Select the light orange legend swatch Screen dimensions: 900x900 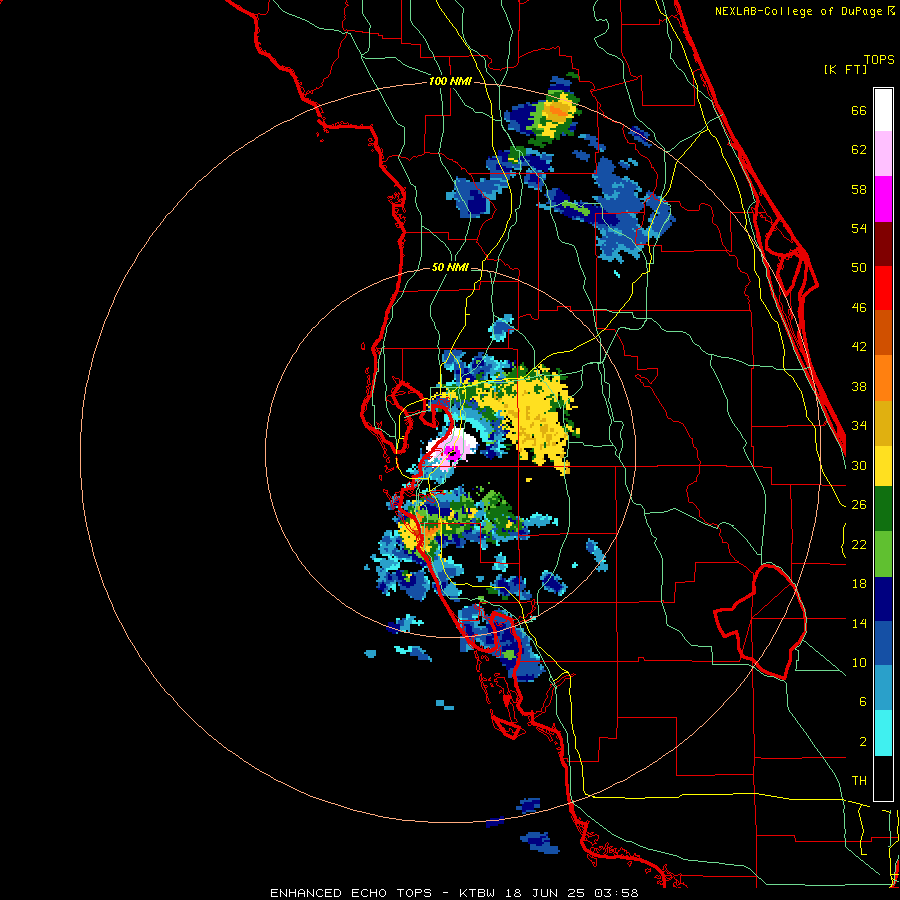tap(883, 378)
